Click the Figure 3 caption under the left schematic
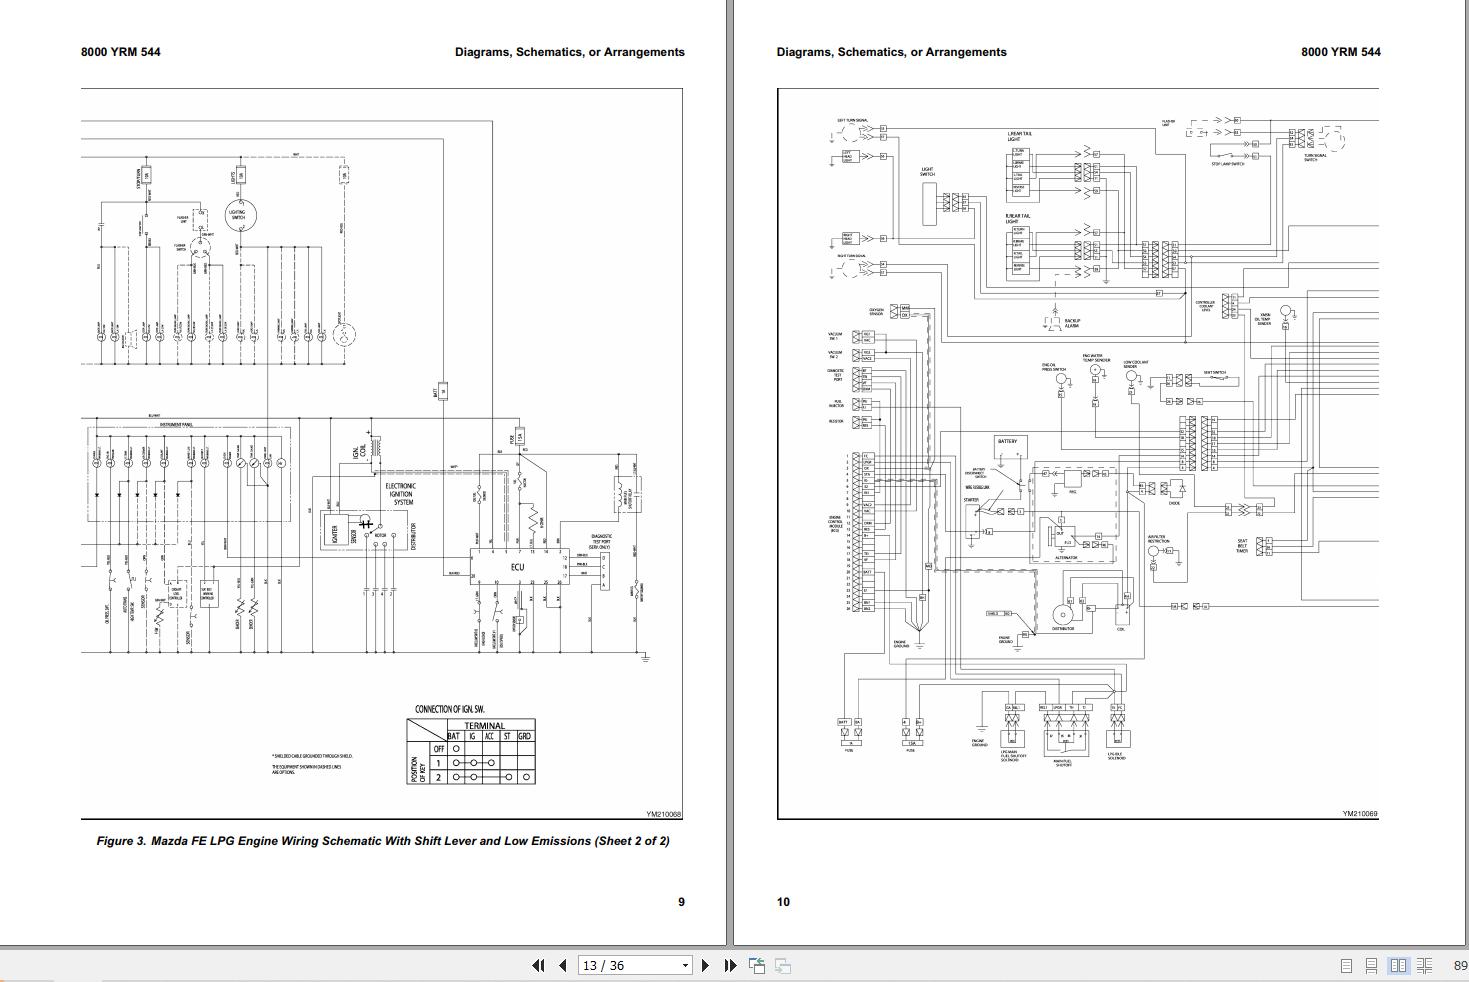This screenshot has height=982, width=1469. click(383, 842)
